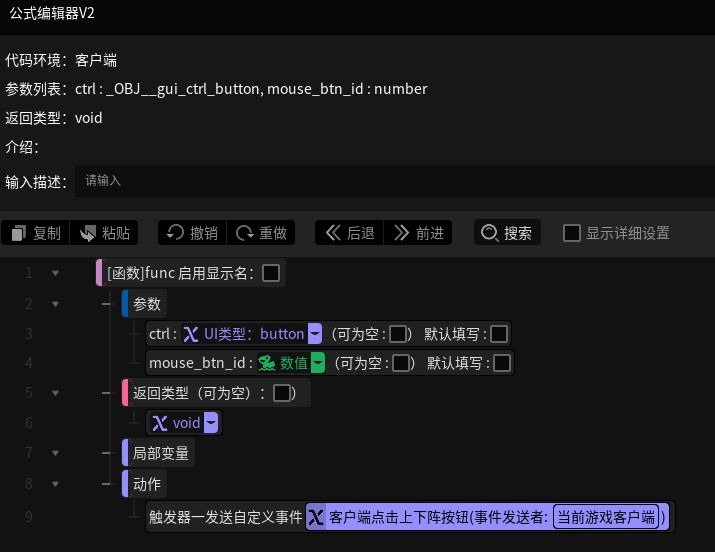Click the 搜索 button
This screenshot has width=715, height=552.
(507, 233)
